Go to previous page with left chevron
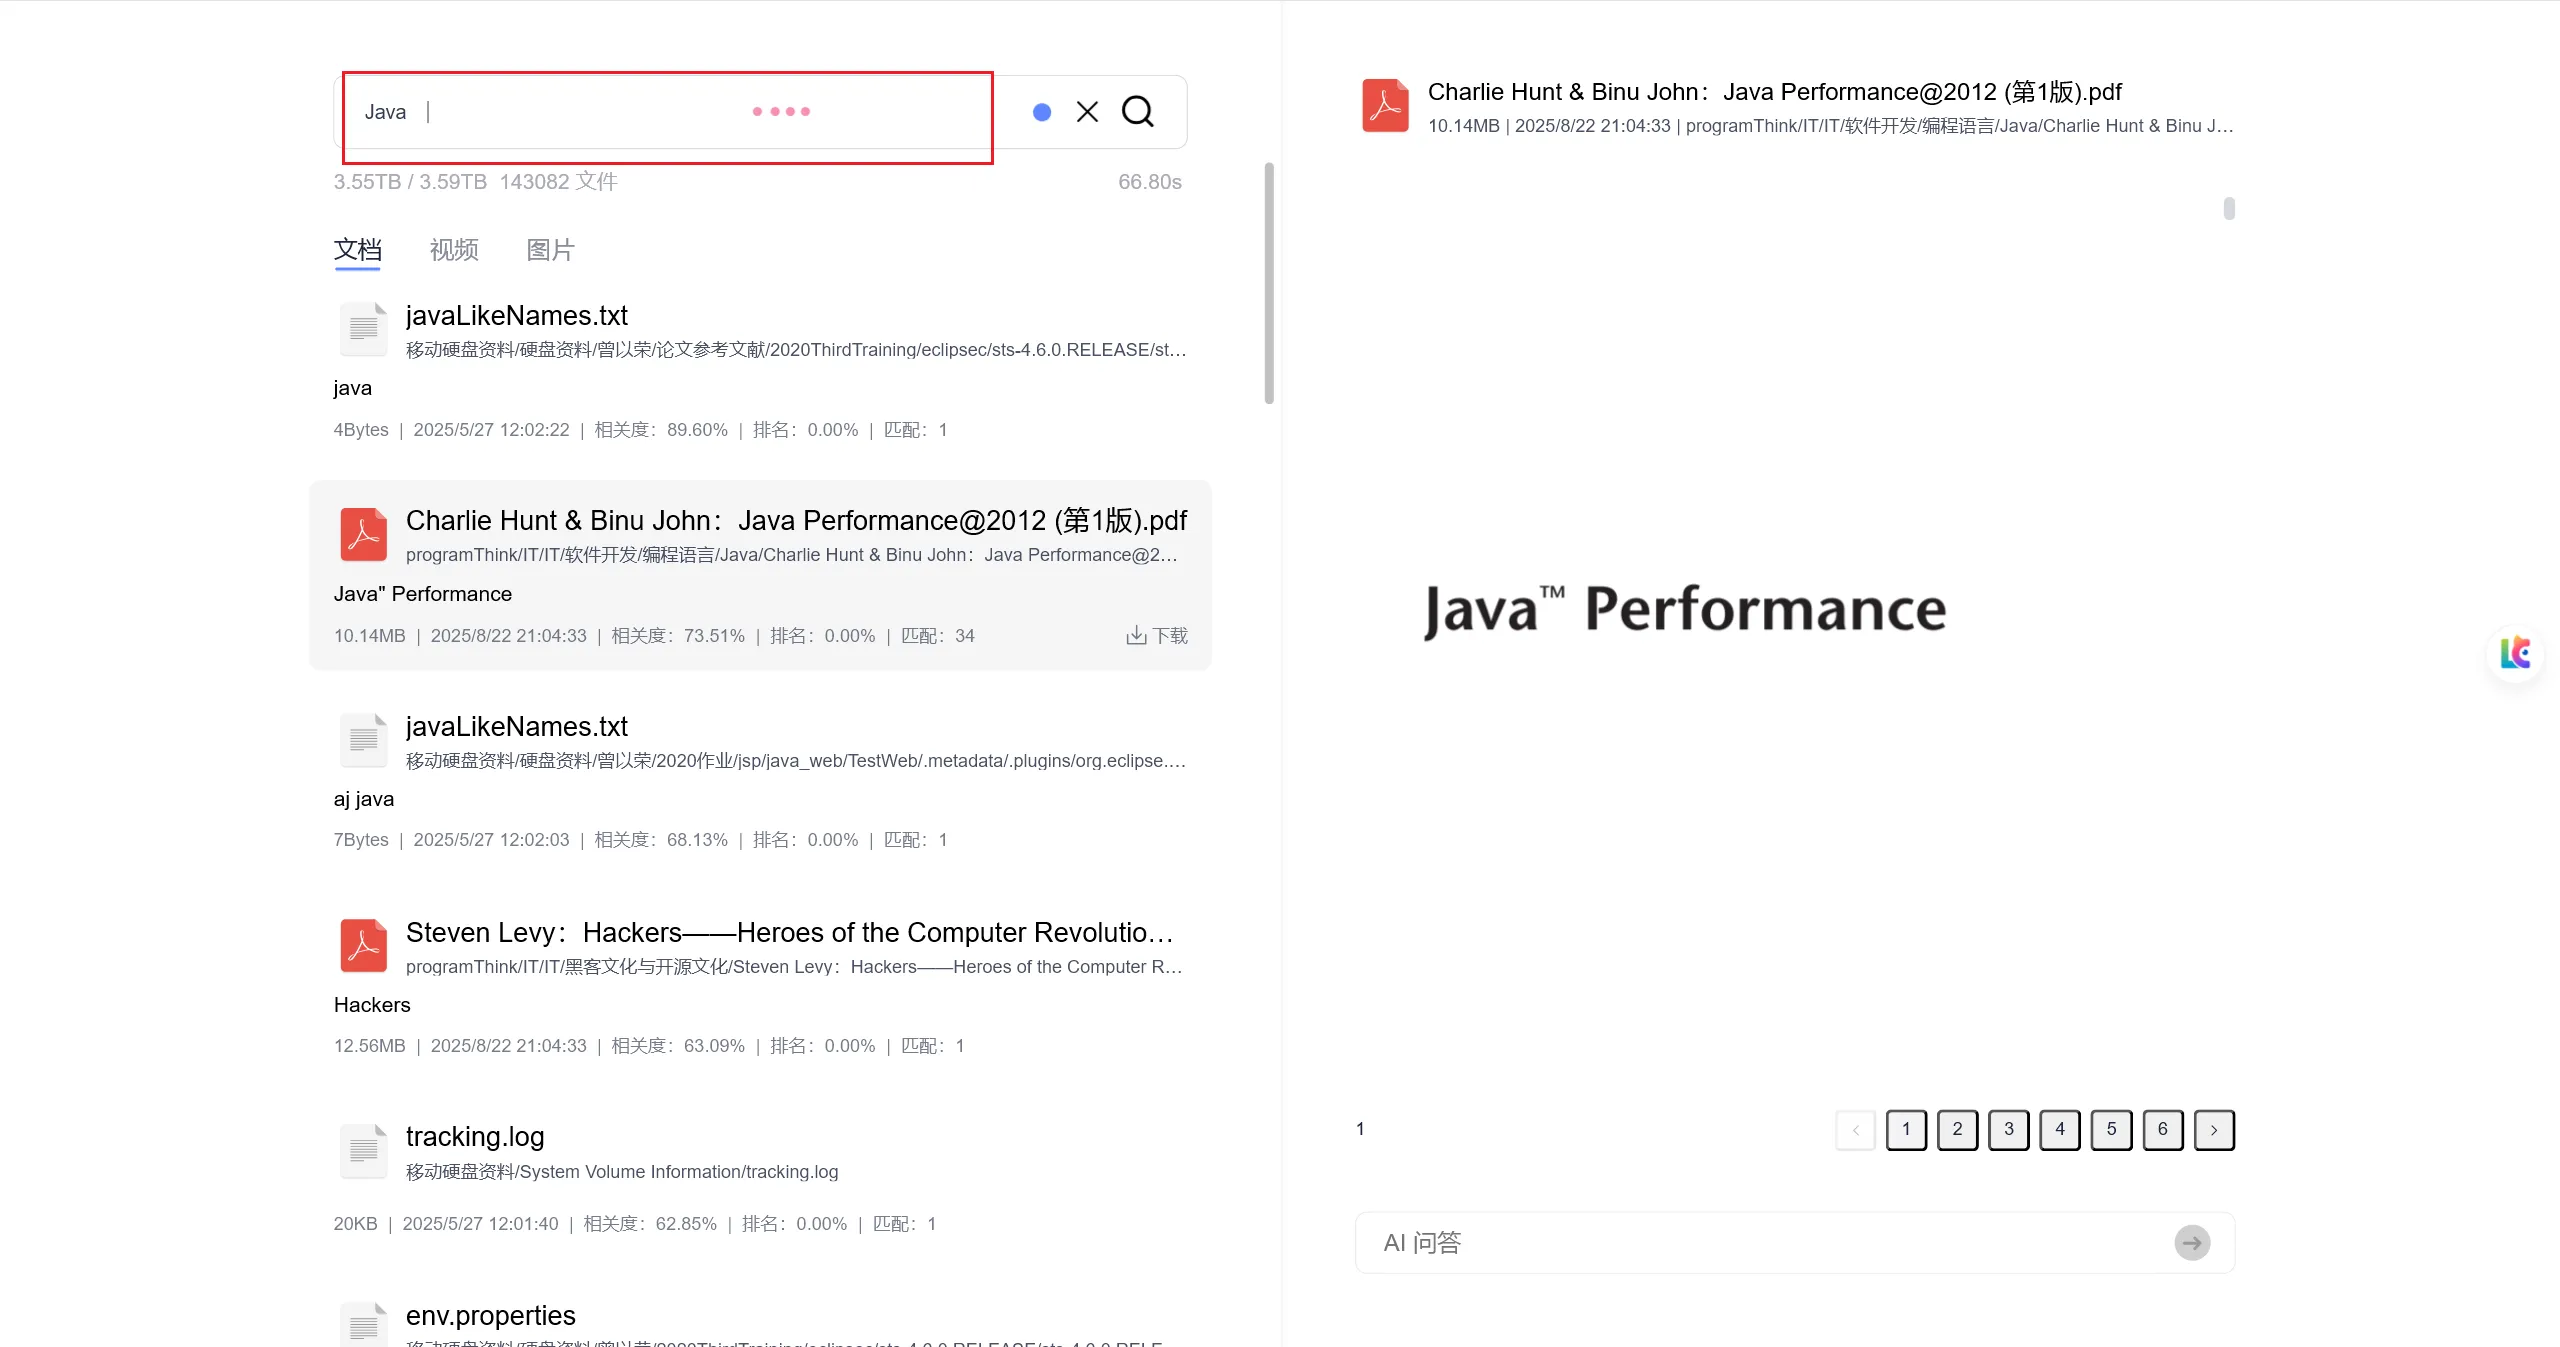The height and width of the screenshot is (1347, 2560). tap(1856, 1130)
